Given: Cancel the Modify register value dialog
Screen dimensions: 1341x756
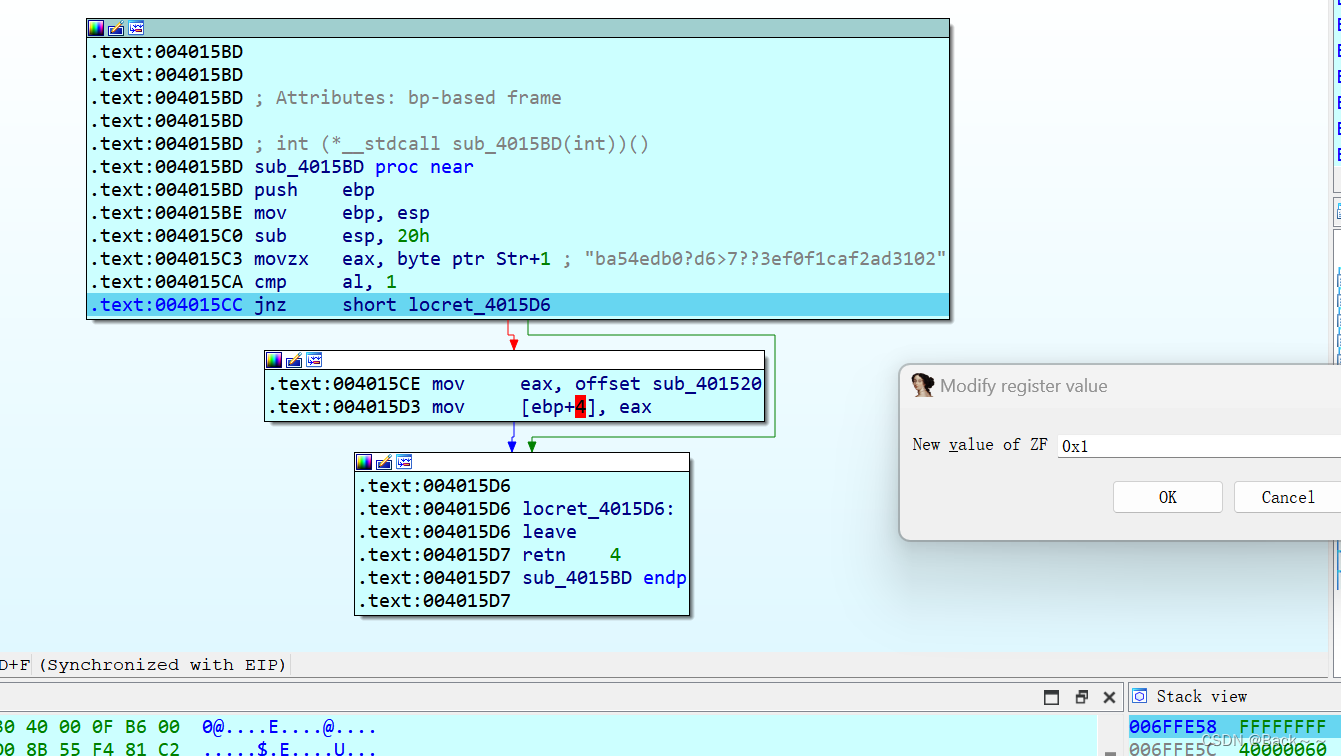Looking at the screenshot, I should [1287, 497].
